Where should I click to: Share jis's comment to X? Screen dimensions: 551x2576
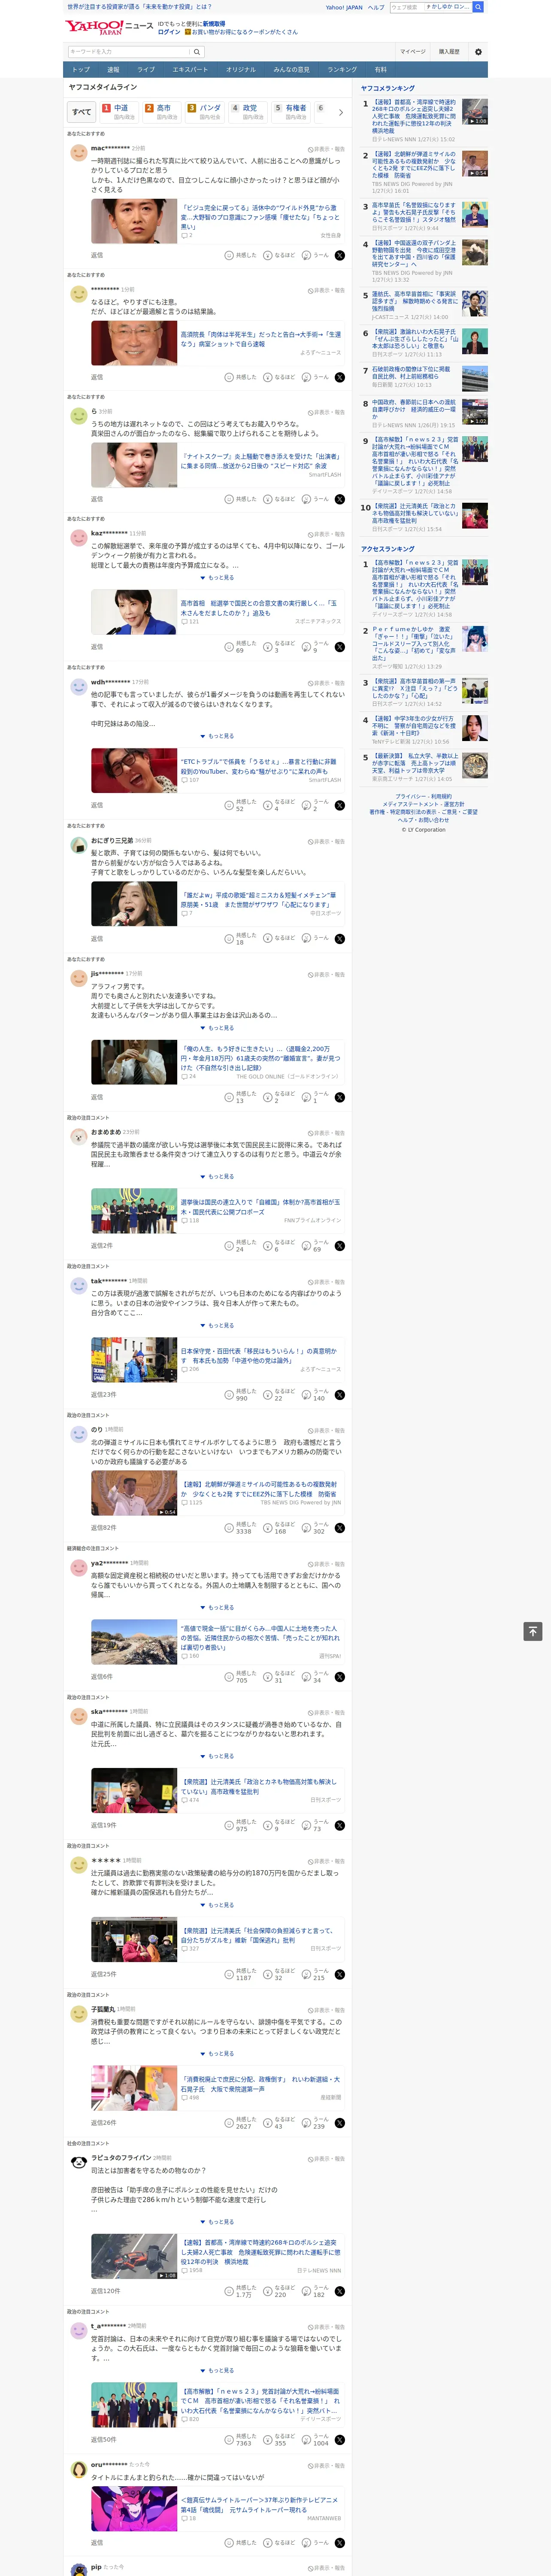click(x=340, y=1097)
